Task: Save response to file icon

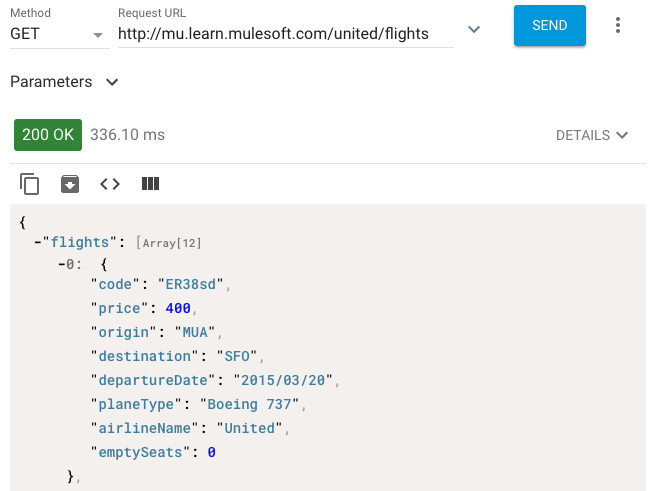Action: [x=70, y=184]
